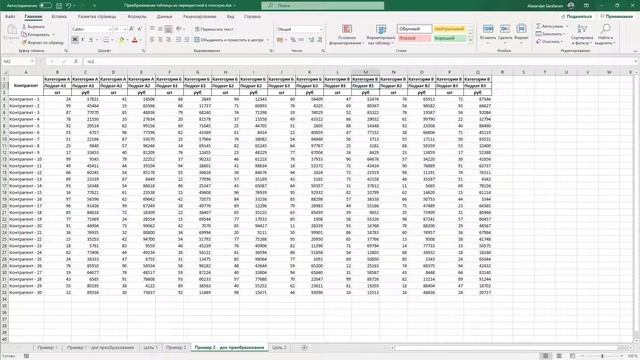
Task: Expand the cell styles gallery
Action: [470, 40]
